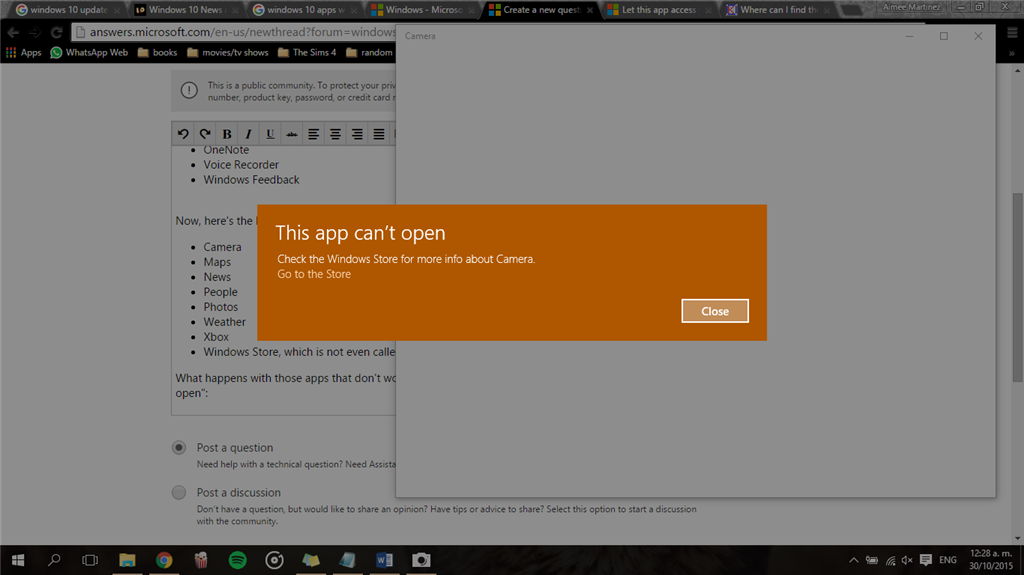
Task: Click the "Weather" list item in editor
Action: click(225, 322)
